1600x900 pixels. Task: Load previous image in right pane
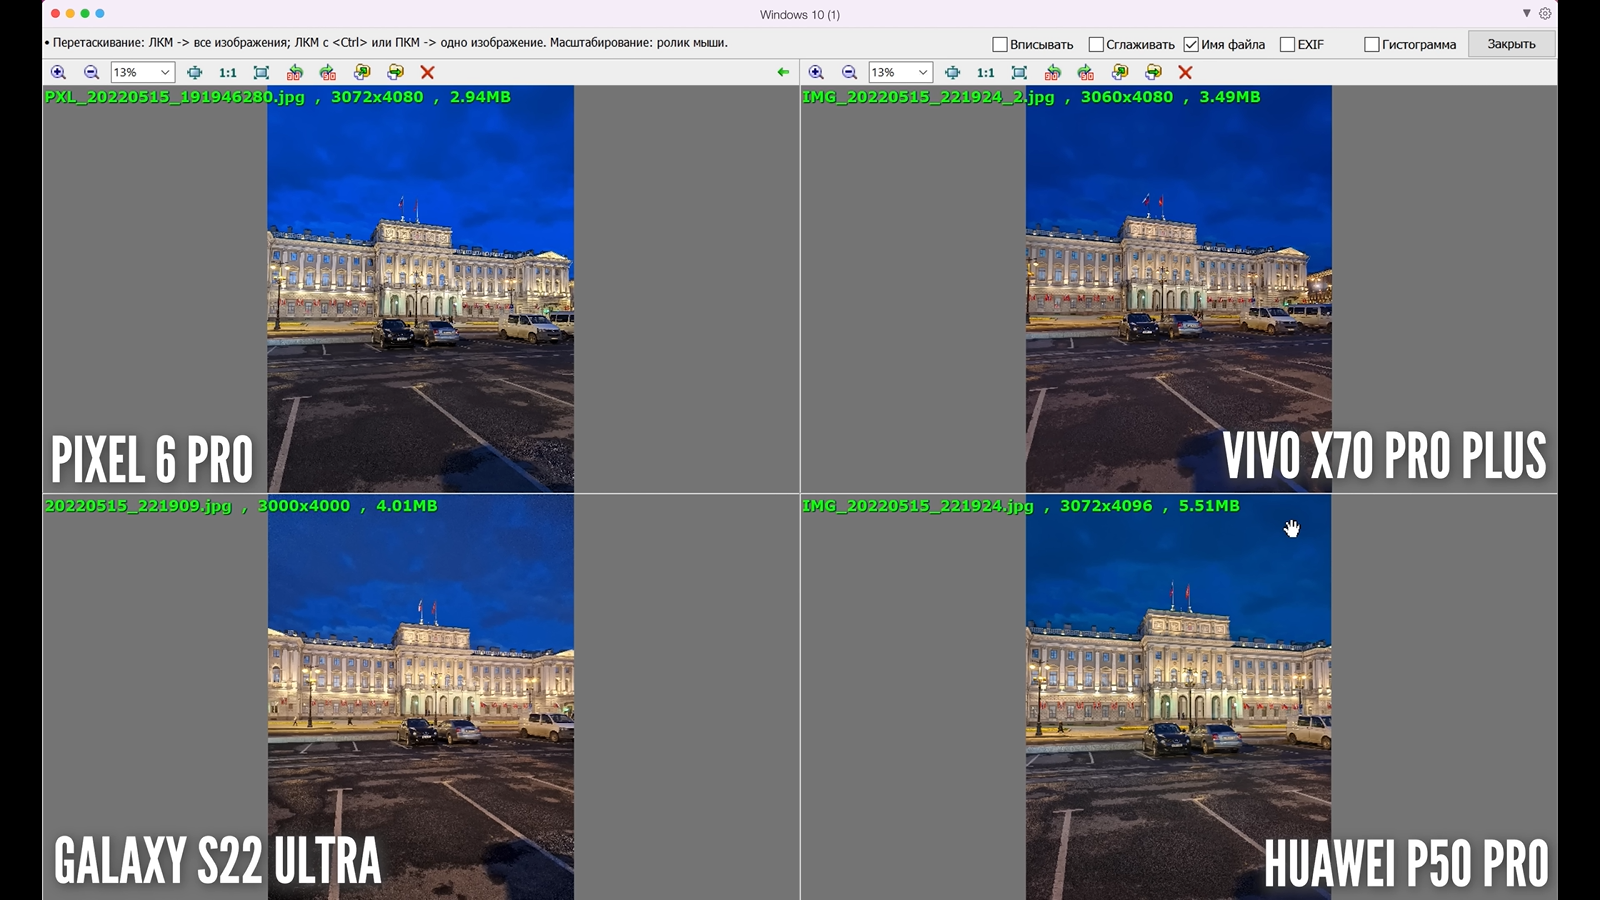click(1120, 72)
